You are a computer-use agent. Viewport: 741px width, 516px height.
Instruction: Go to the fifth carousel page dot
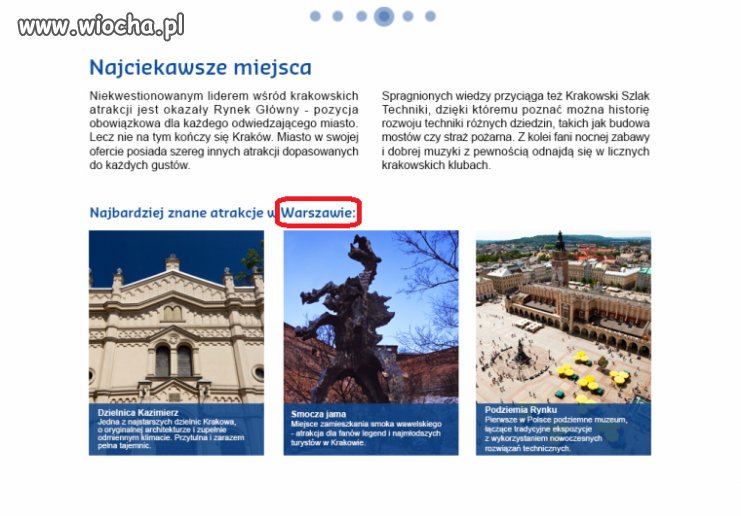coord(408,17)
